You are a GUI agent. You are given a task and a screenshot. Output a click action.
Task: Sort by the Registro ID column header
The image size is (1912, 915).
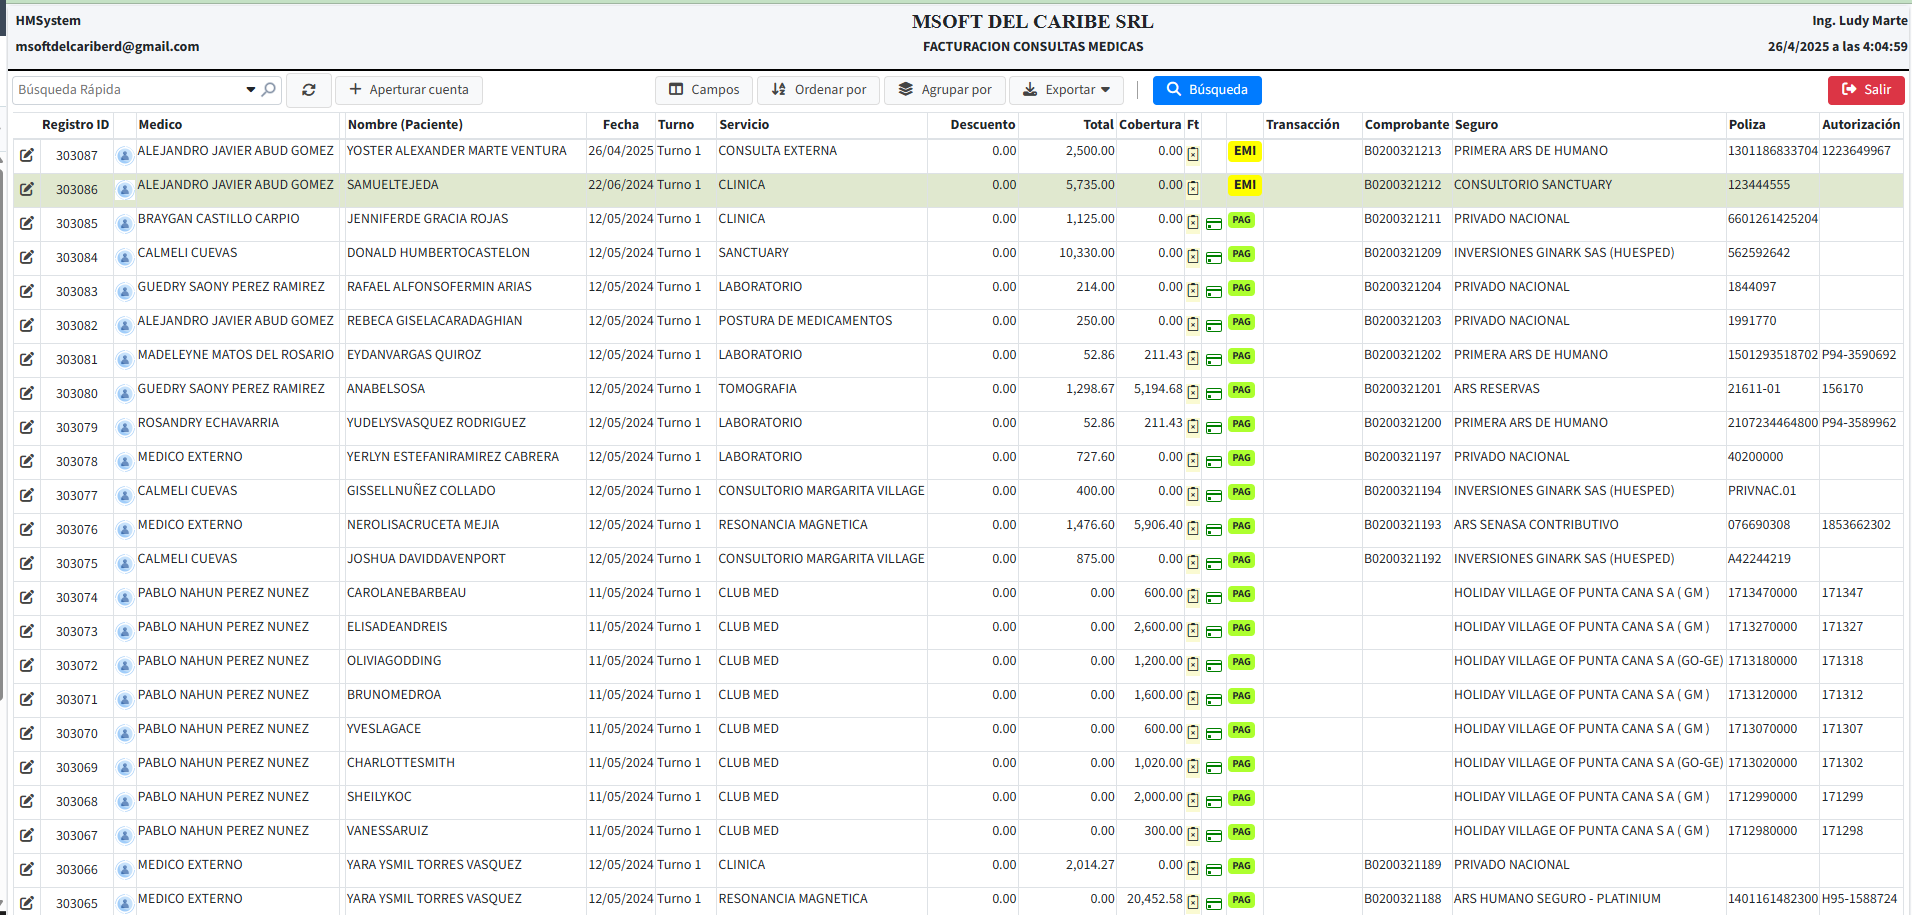75,125
